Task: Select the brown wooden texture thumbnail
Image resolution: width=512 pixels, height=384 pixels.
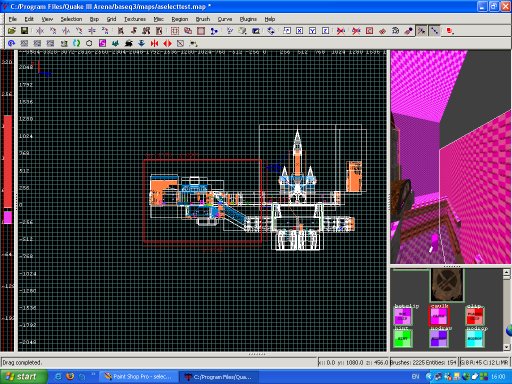Action: [447, 285]
